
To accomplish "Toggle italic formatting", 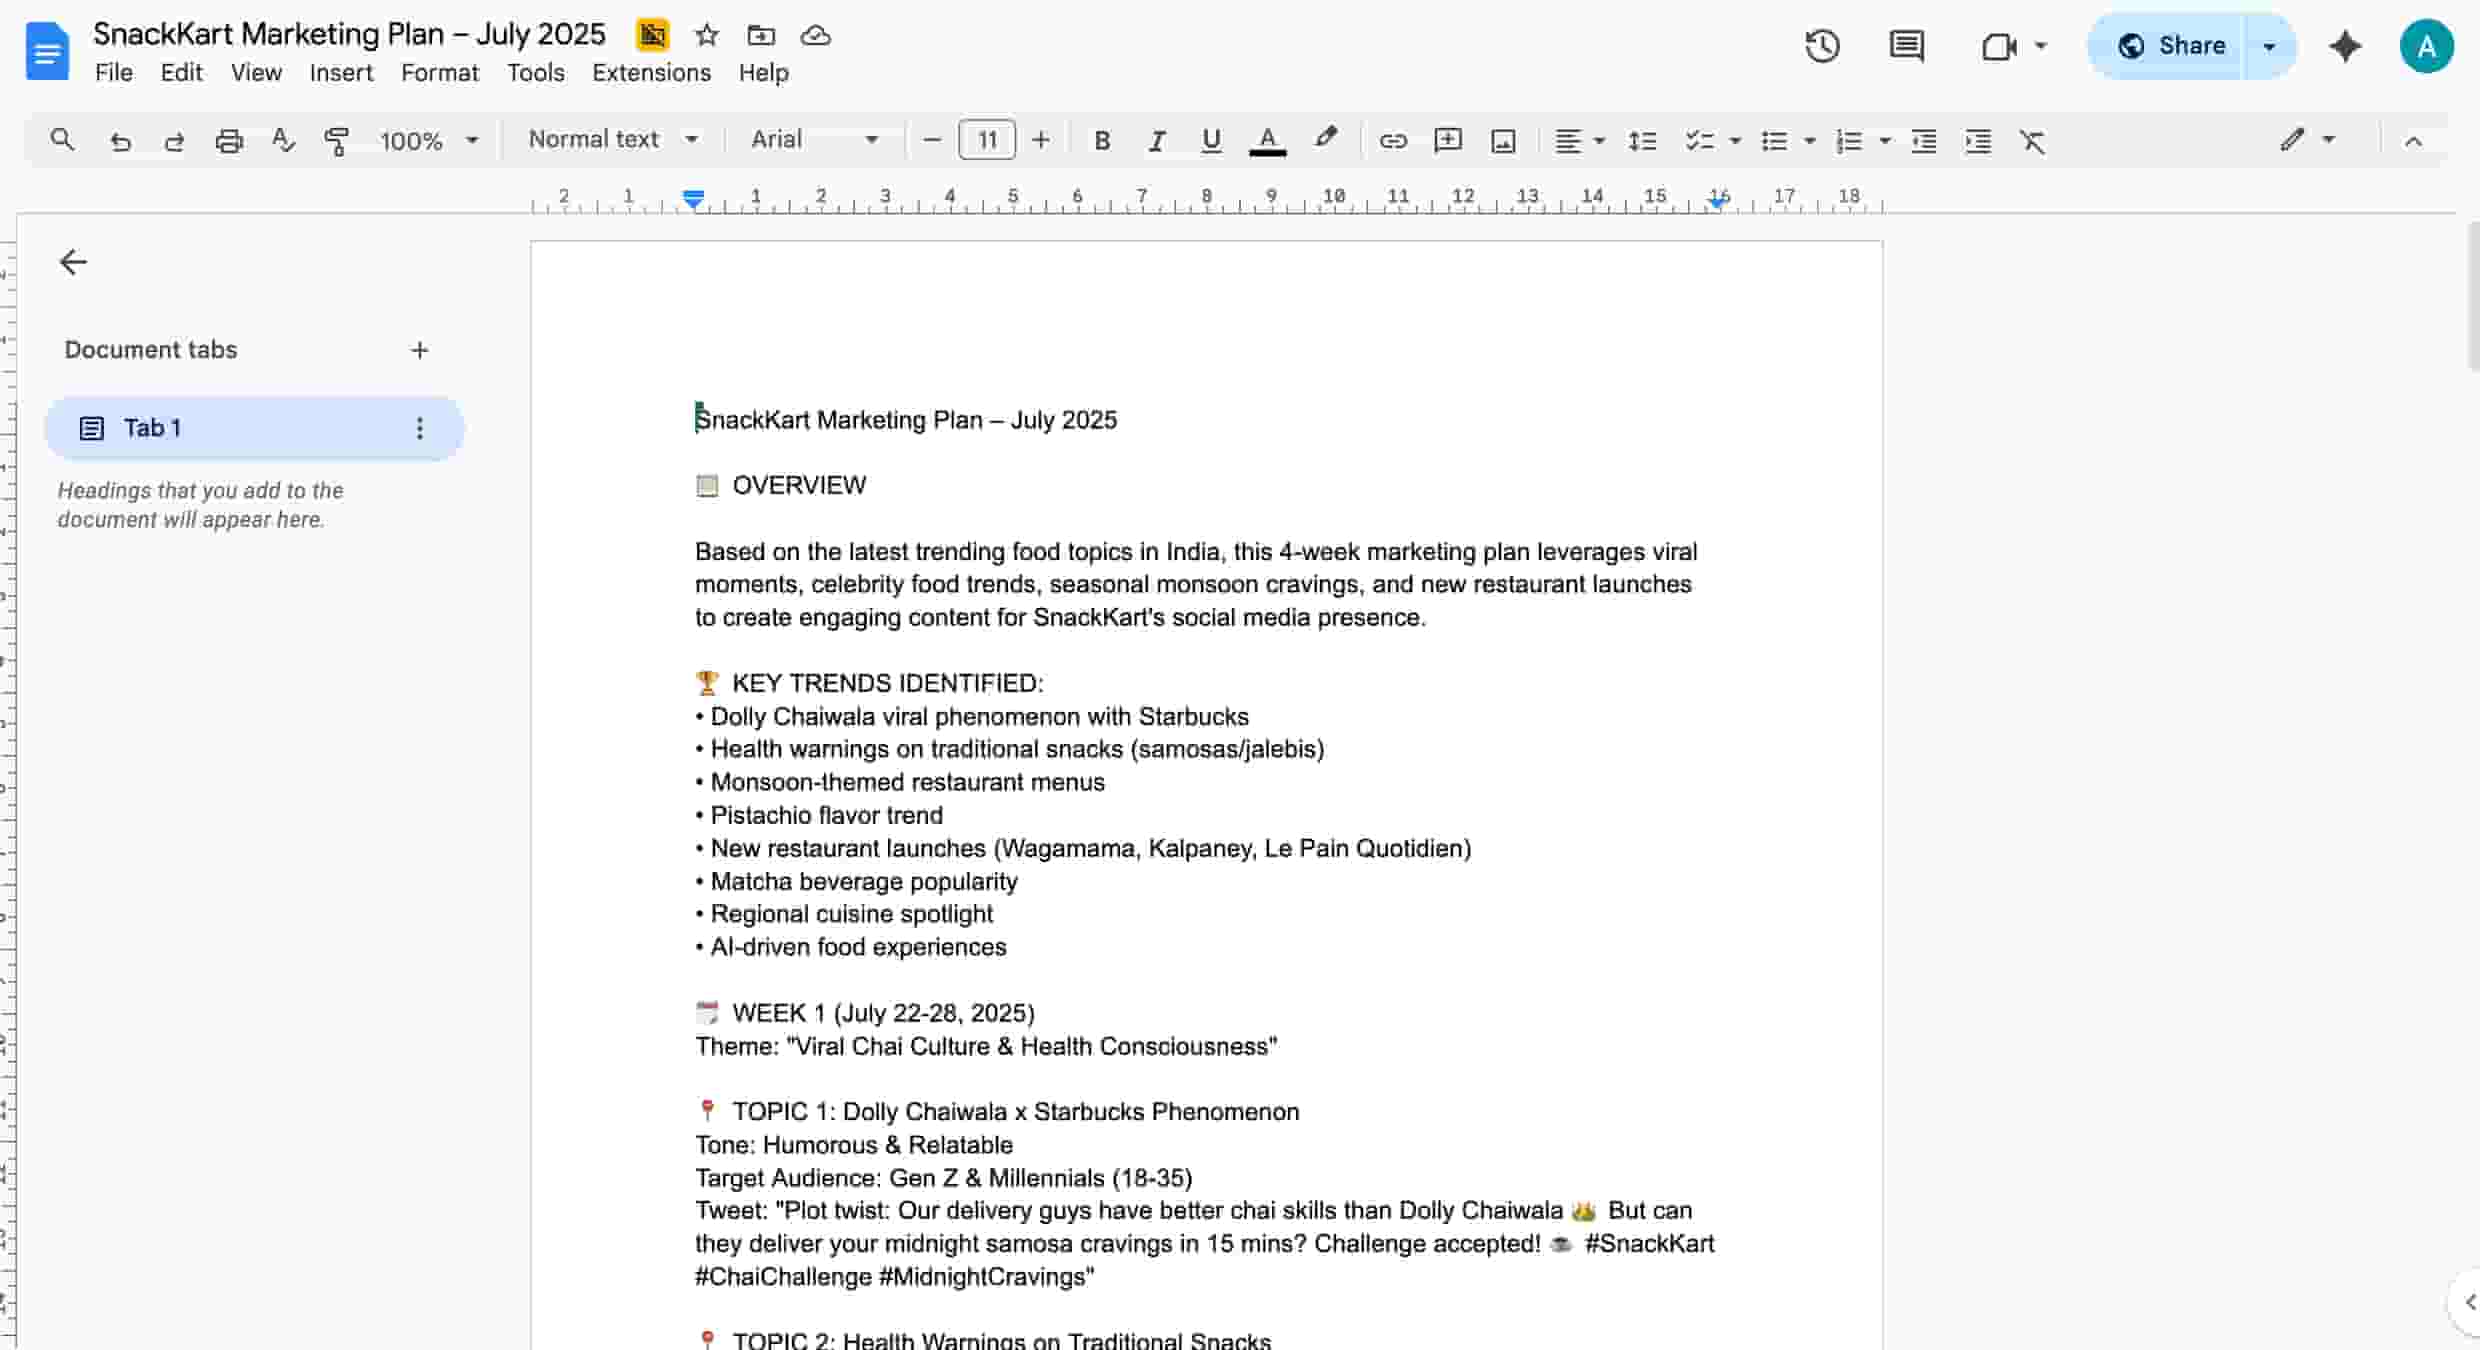I will [x=1157, y=141].
